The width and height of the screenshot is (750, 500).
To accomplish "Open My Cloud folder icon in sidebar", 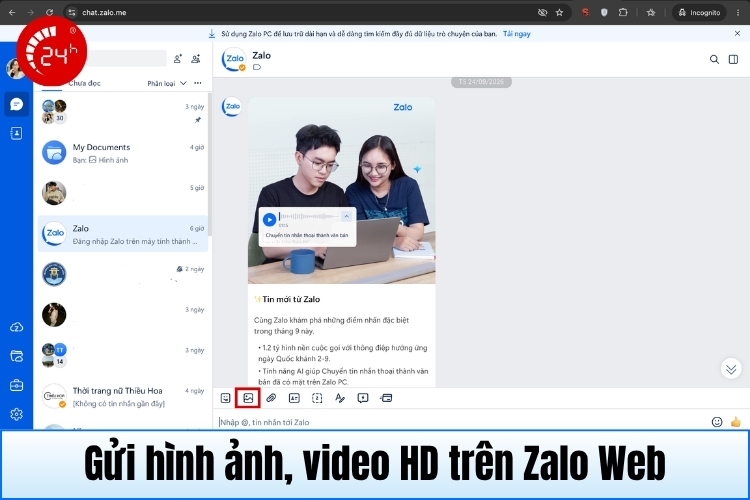I will click(16, 356).
